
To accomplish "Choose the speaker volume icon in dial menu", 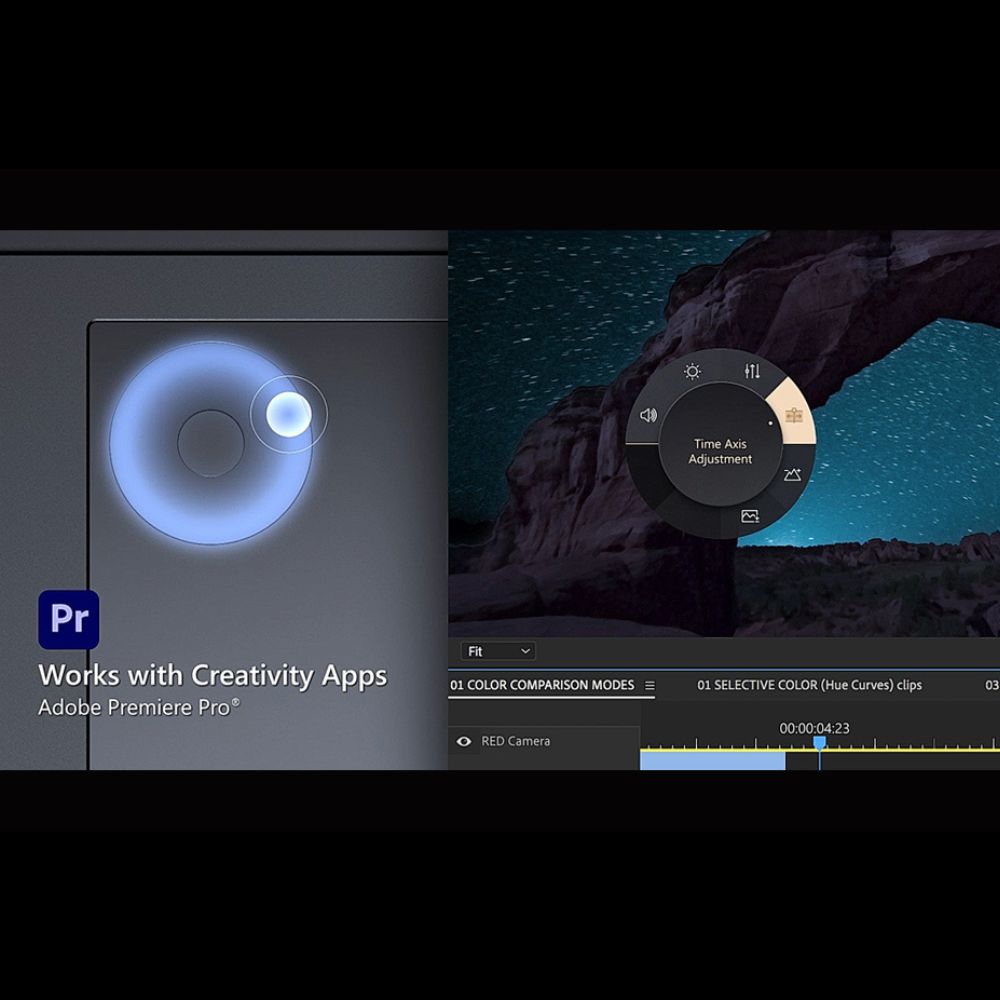I will click(648, 415).
